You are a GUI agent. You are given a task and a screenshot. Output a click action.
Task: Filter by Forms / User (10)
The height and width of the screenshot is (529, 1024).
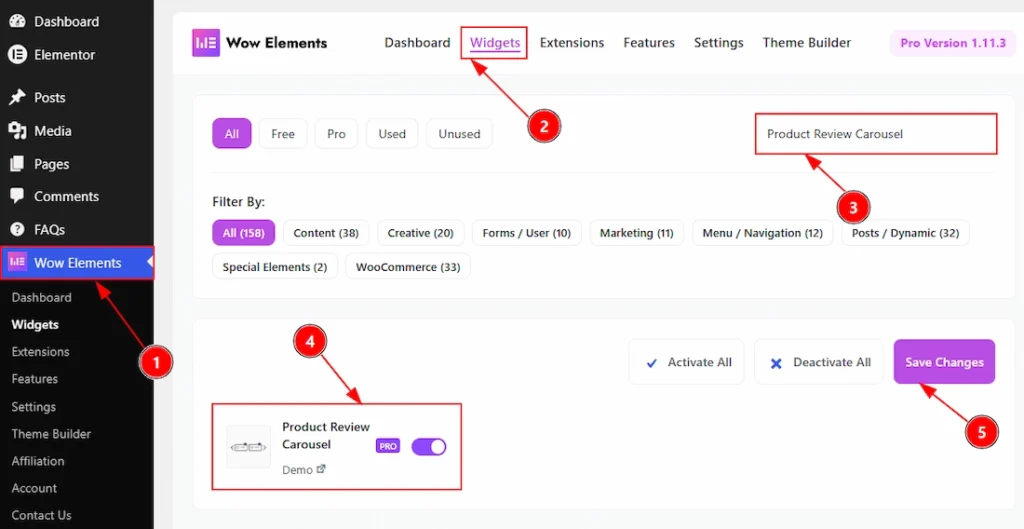point(526,232)
